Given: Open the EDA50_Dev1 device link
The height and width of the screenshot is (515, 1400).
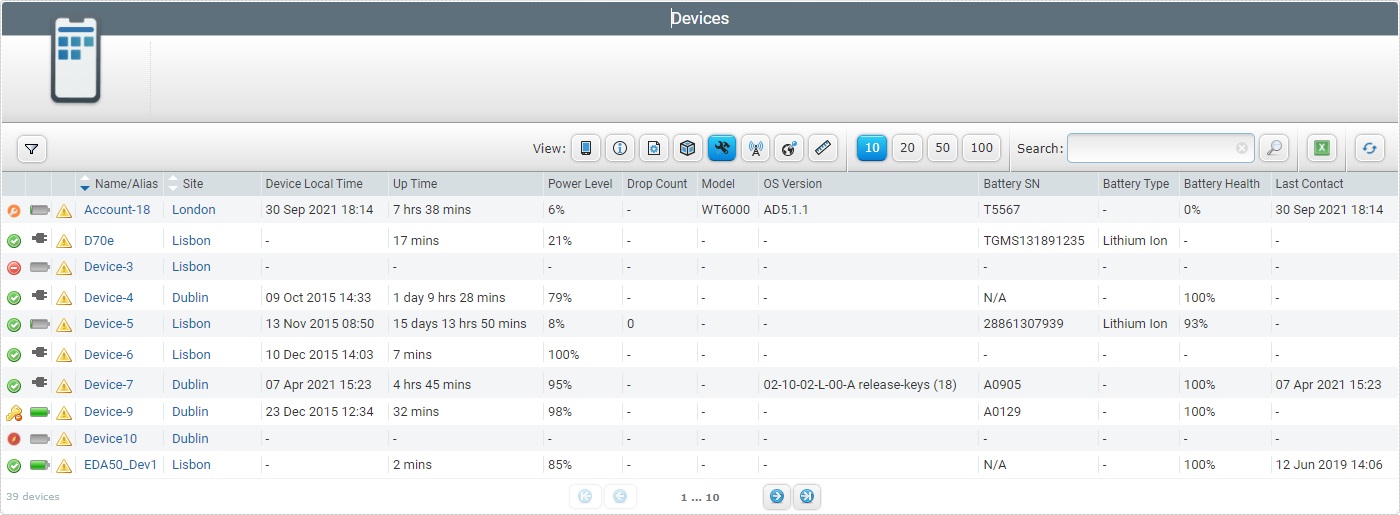Looking at the screenshot, I should point(121,465).
